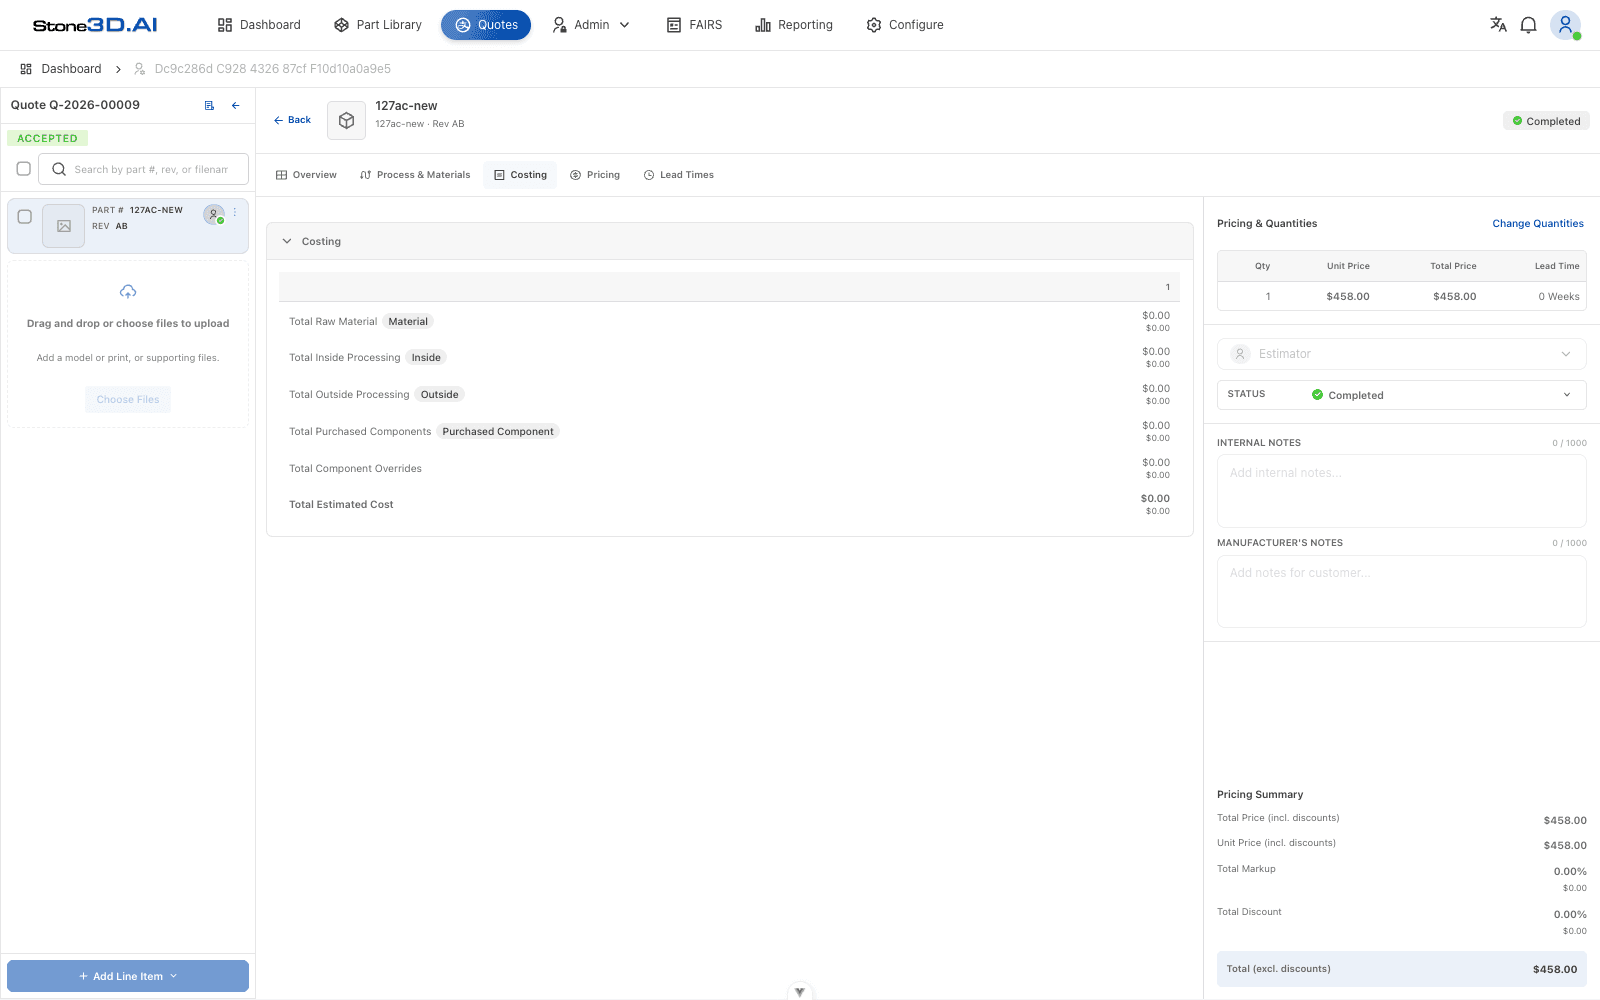Click the quote document icon beside Q-2026-00009

point(209,105)
